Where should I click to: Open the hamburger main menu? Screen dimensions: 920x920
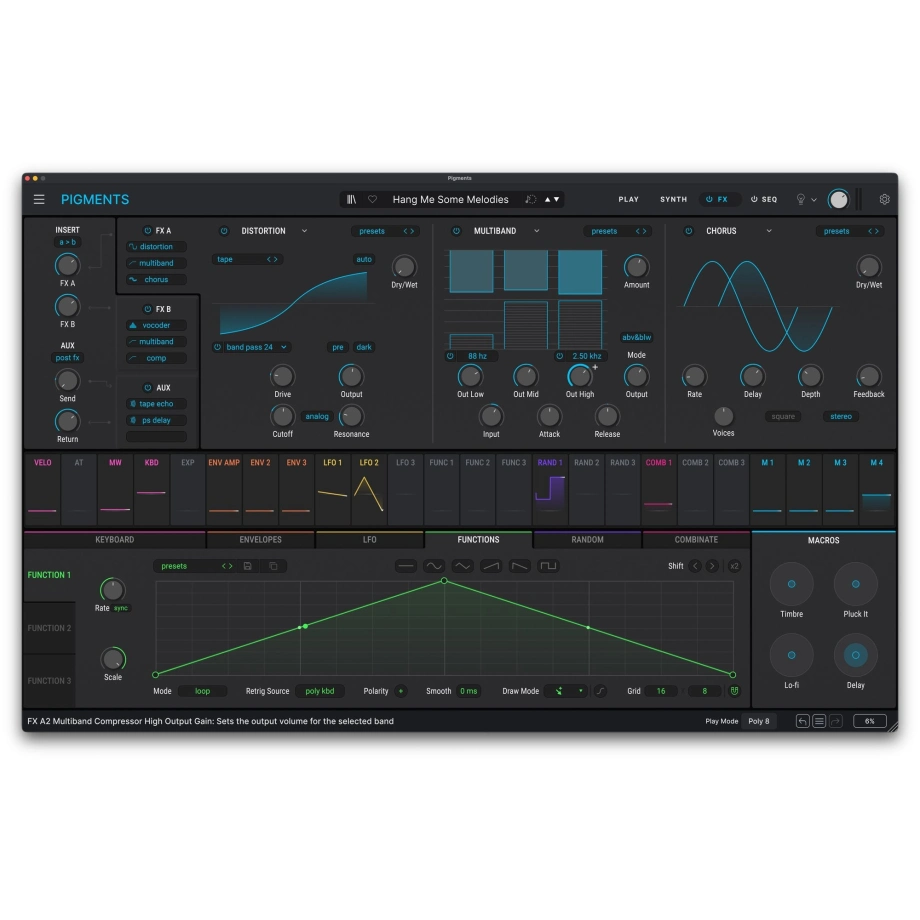(x=39, y=199)
